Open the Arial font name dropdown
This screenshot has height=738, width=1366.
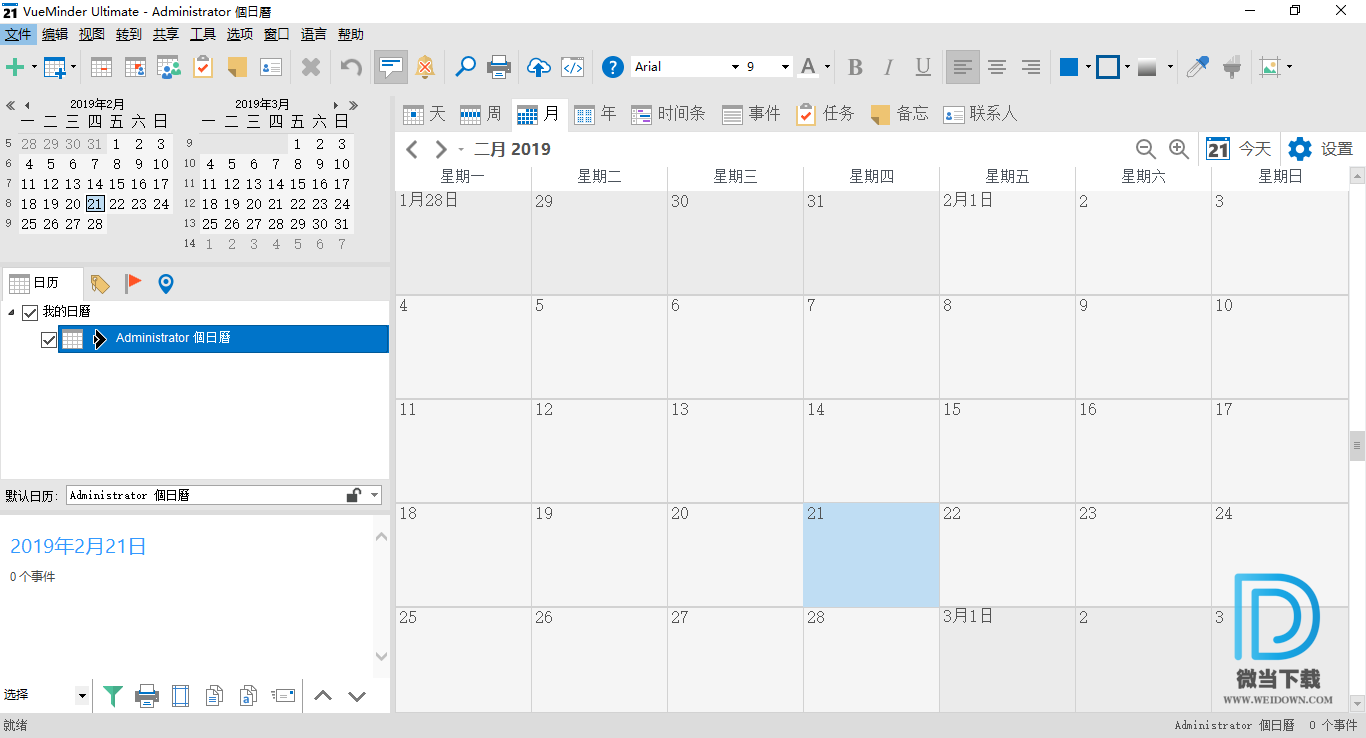coord(733,67)
